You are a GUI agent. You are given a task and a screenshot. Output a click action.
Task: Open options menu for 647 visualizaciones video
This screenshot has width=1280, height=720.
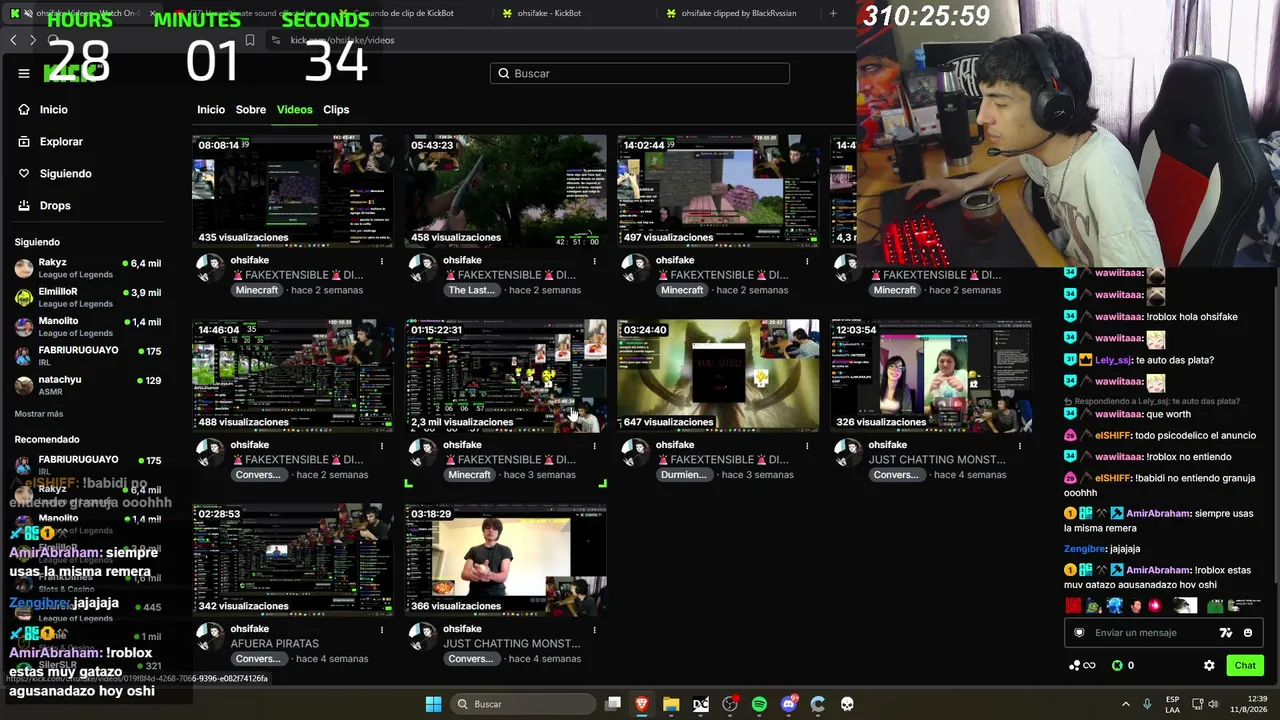(x=807, y=446)
